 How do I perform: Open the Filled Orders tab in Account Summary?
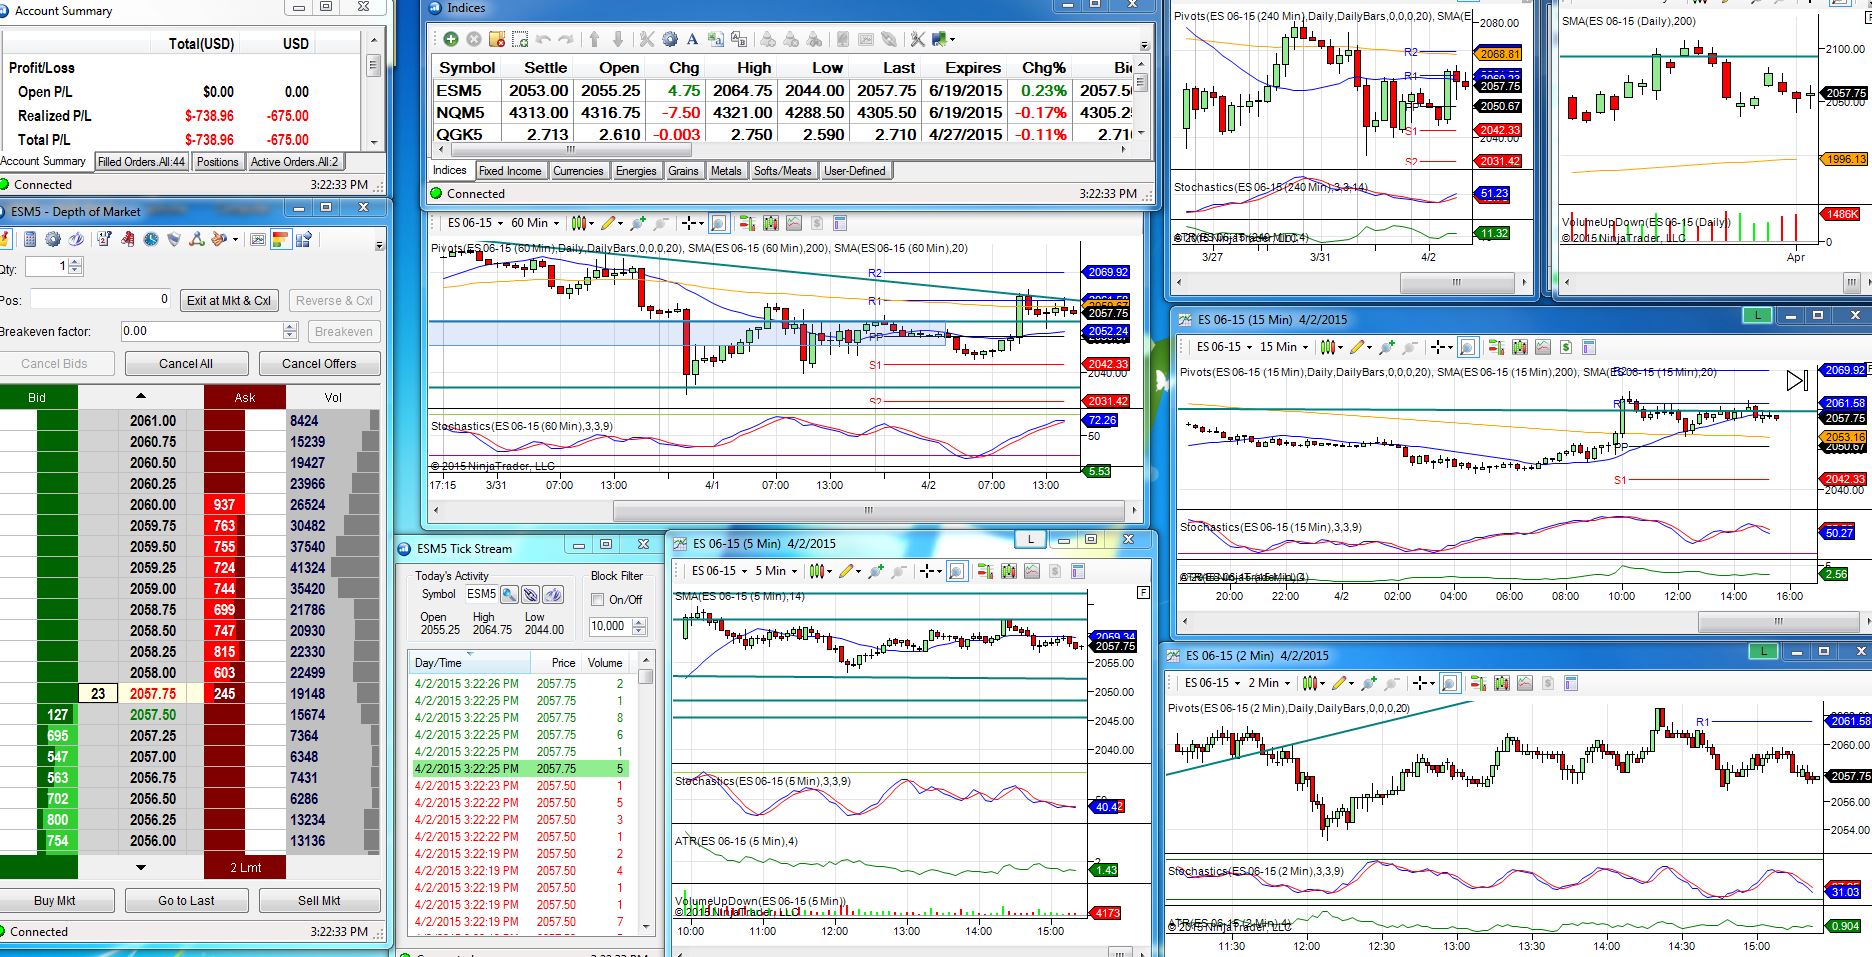click(x=141, y=162)
